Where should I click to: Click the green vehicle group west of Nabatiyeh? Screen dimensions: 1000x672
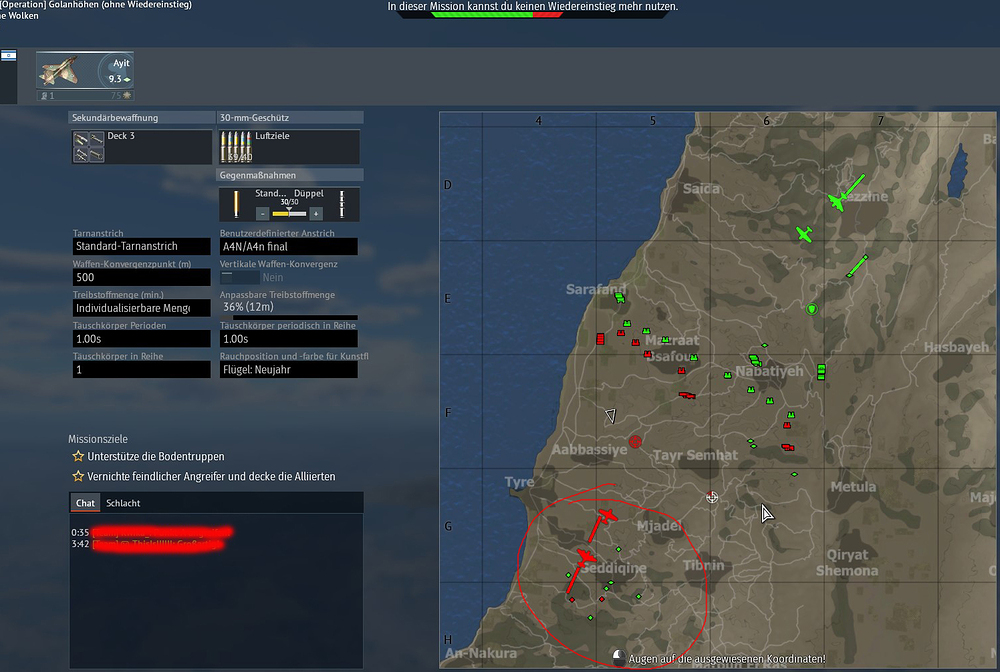755,360
